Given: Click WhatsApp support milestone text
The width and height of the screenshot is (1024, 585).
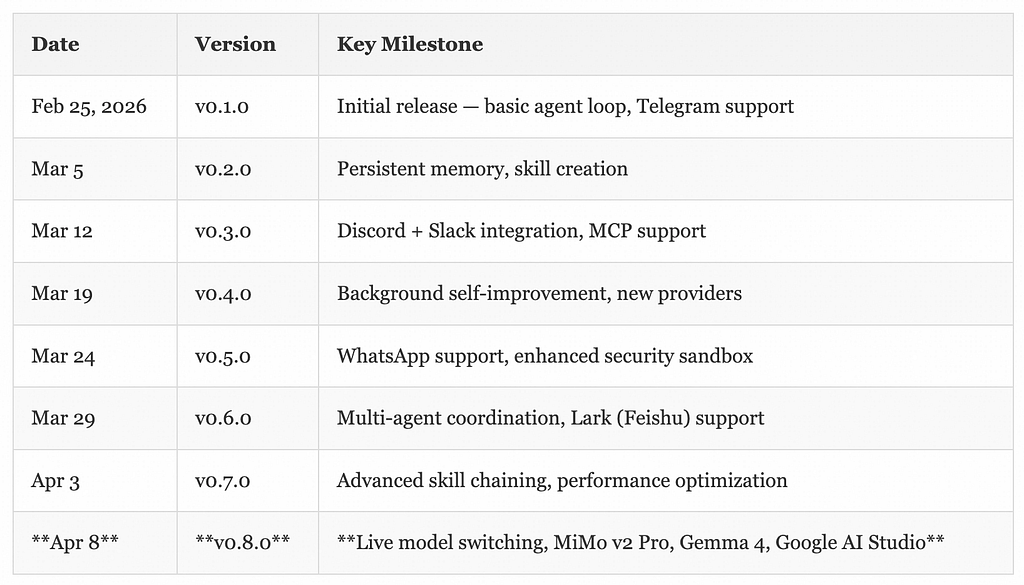Looking at the screenshot, I should (545, 356).
